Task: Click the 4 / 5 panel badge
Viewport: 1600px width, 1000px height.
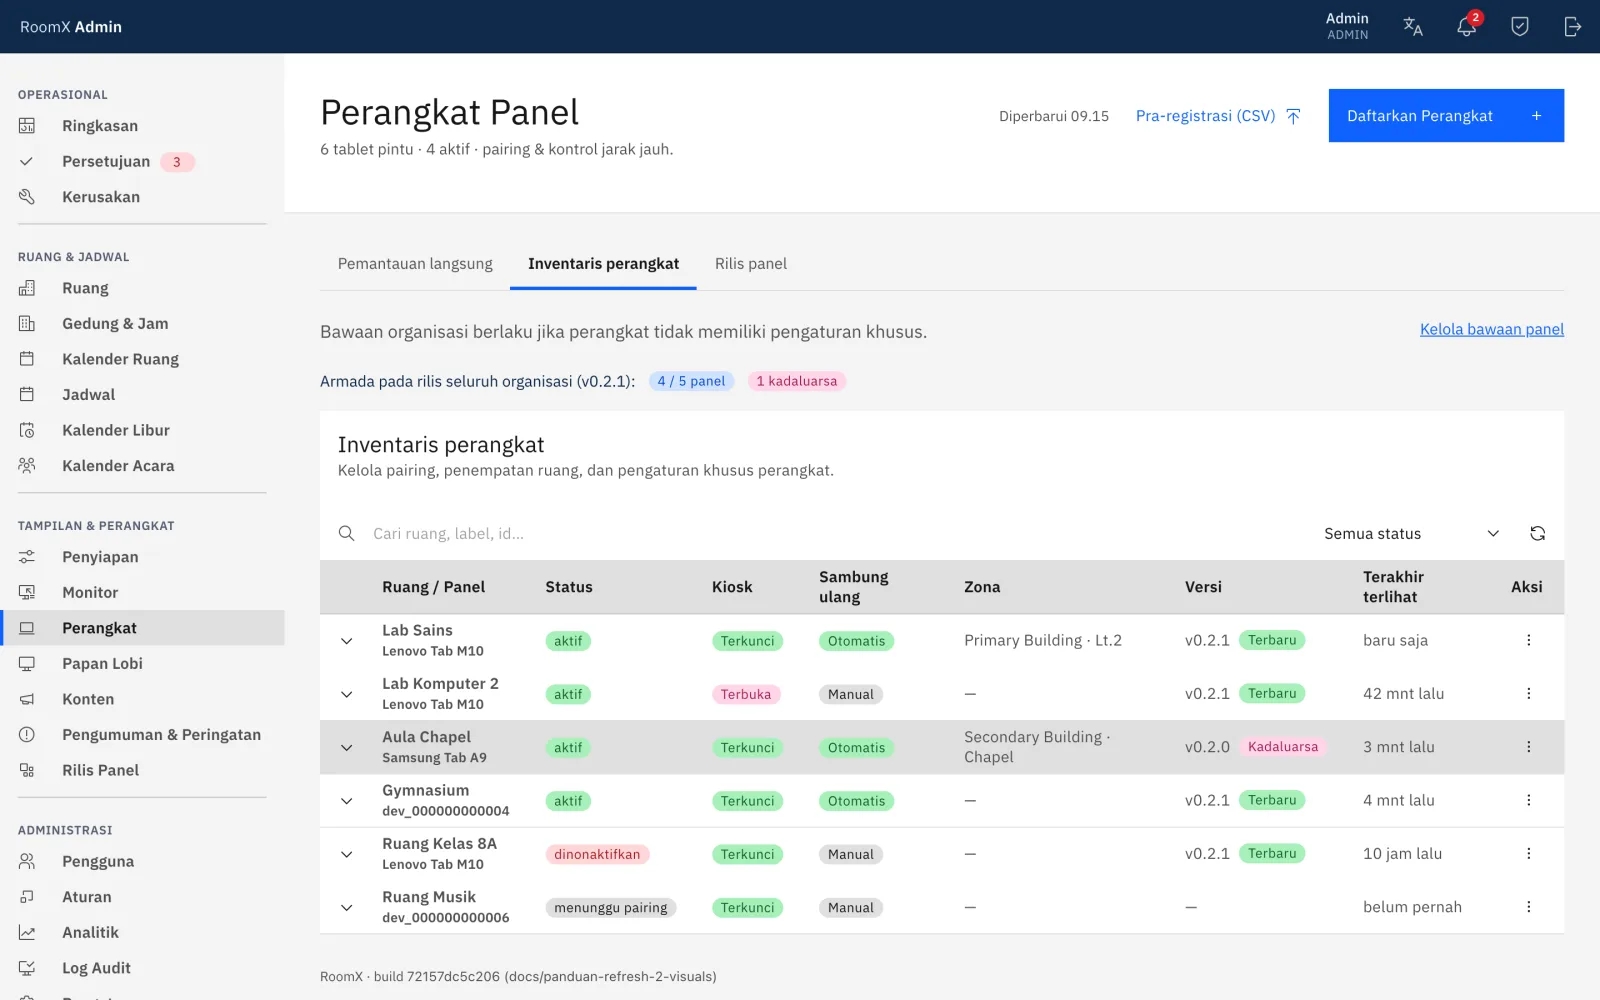Action: [691, 381]
